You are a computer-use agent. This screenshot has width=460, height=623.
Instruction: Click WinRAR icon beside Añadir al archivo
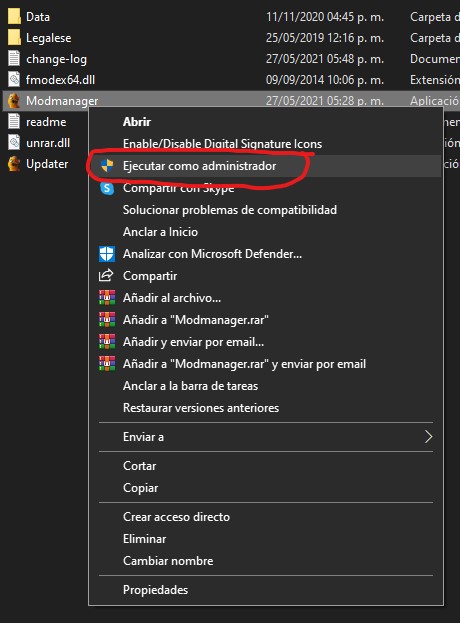coord(107,298)
